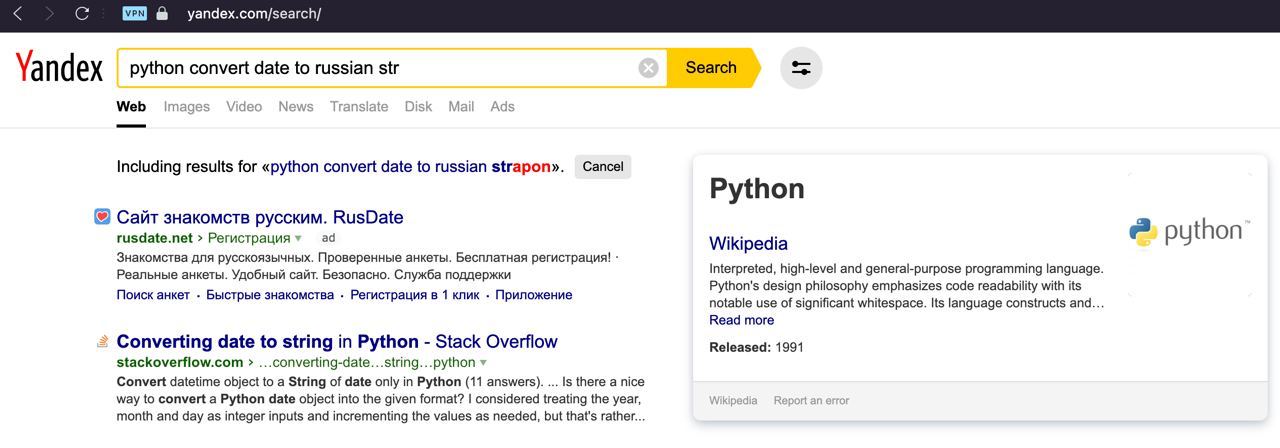Viewport: 1280px width, 448px height.
Task: Click the Stack Overflow favicon
Action: 102,342
